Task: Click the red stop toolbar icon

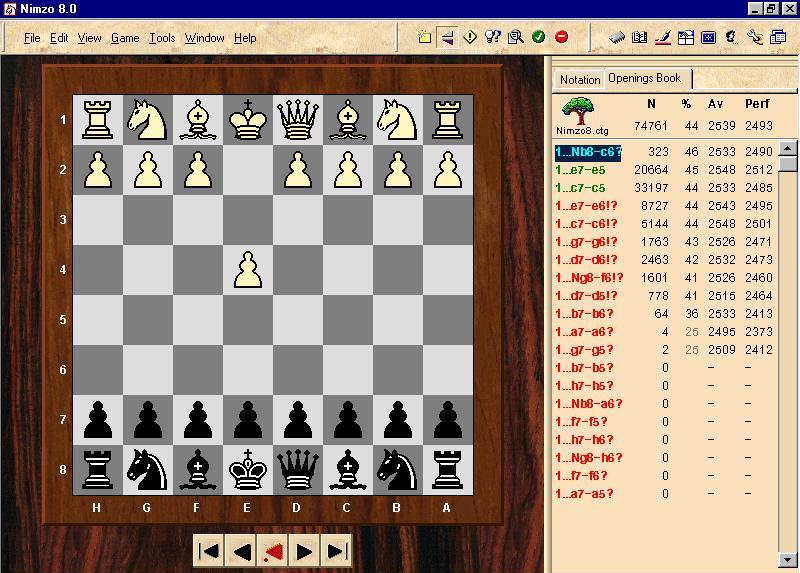Action: 561,38
